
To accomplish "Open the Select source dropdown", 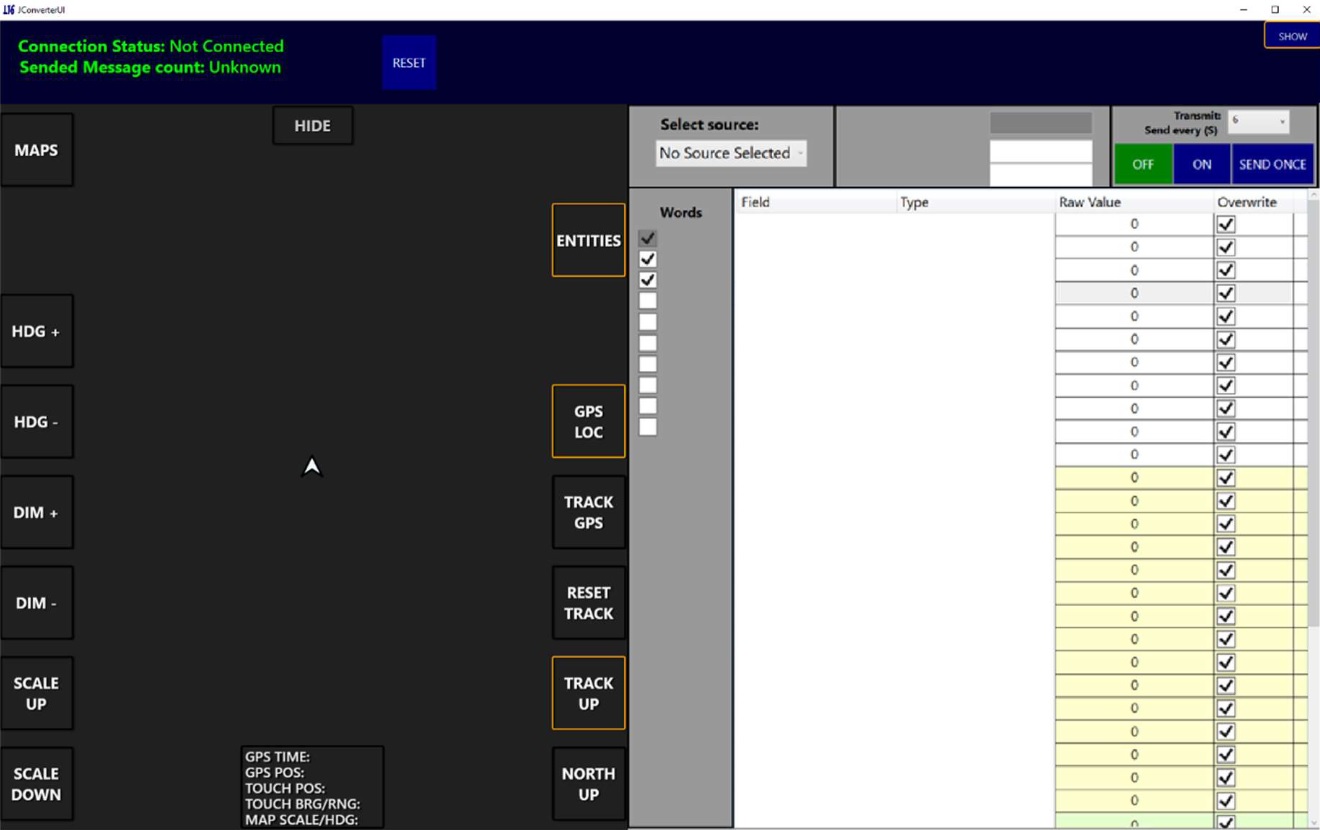I will coord(731,153).
